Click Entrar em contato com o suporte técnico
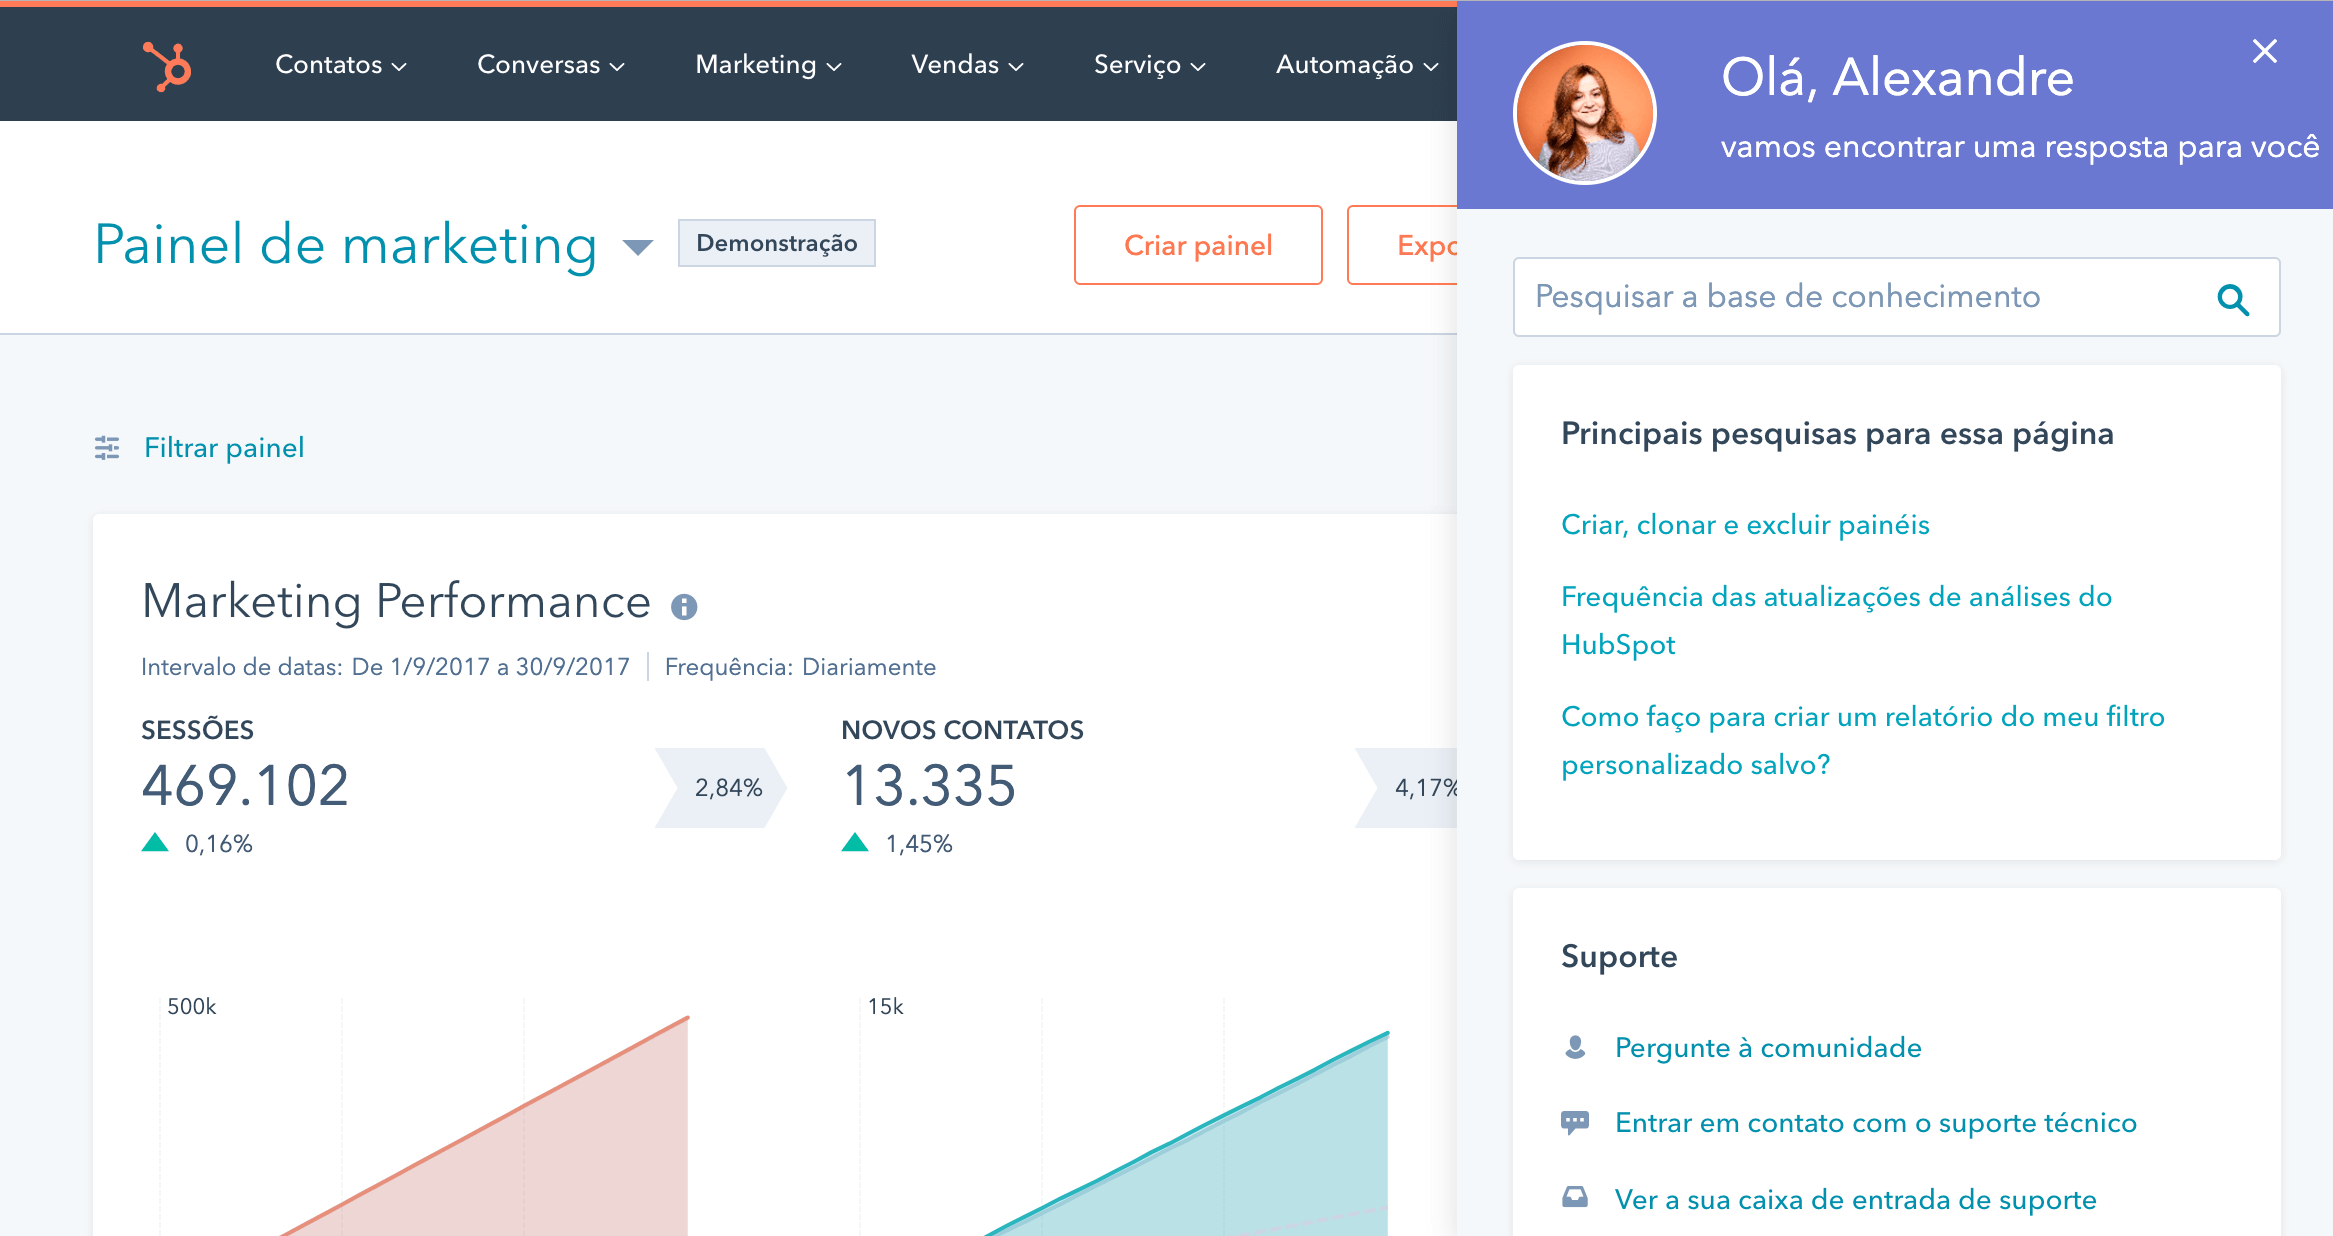 pyautogui.click(x=1875, y=1123)
